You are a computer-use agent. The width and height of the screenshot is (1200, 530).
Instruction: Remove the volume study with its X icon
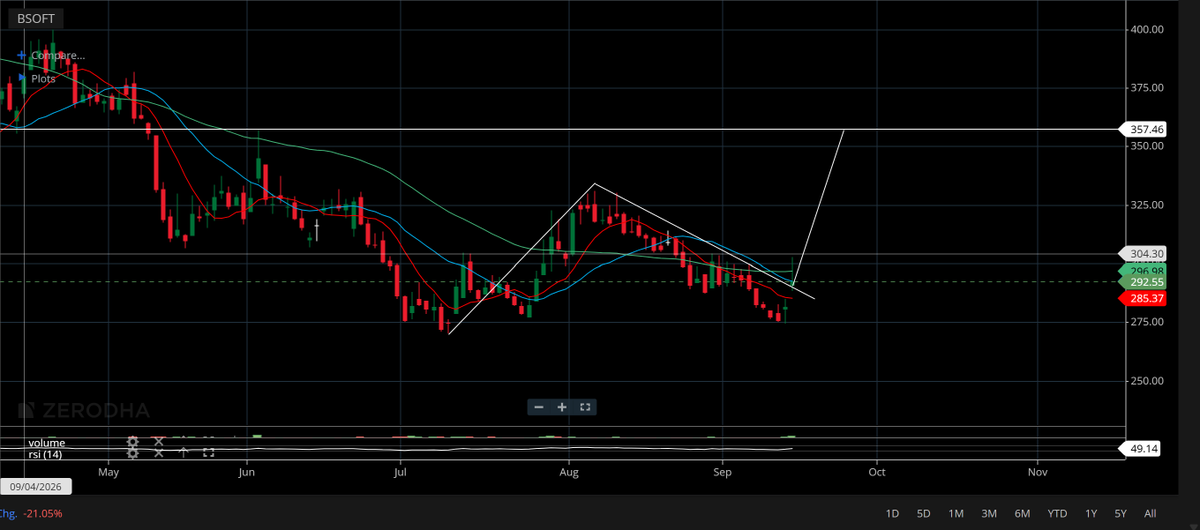coord(158,441)
